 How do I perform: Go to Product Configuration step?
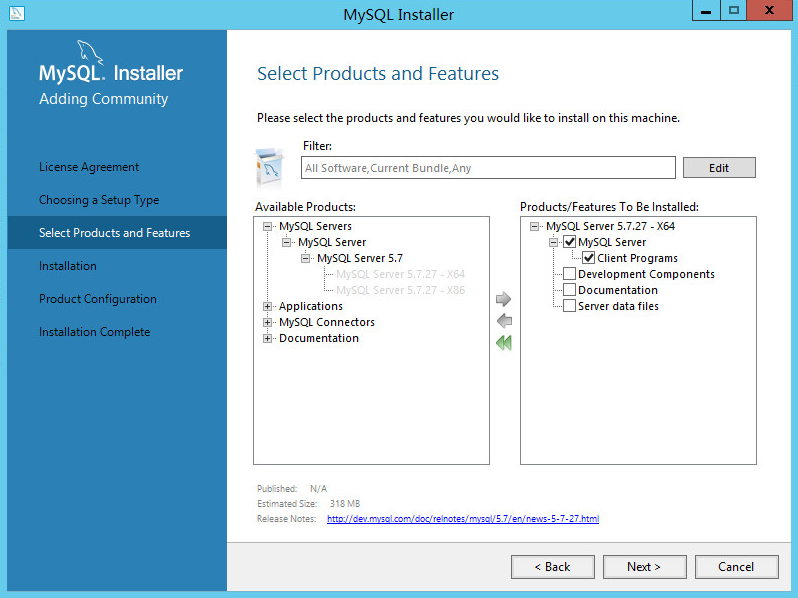click(98, 299)
